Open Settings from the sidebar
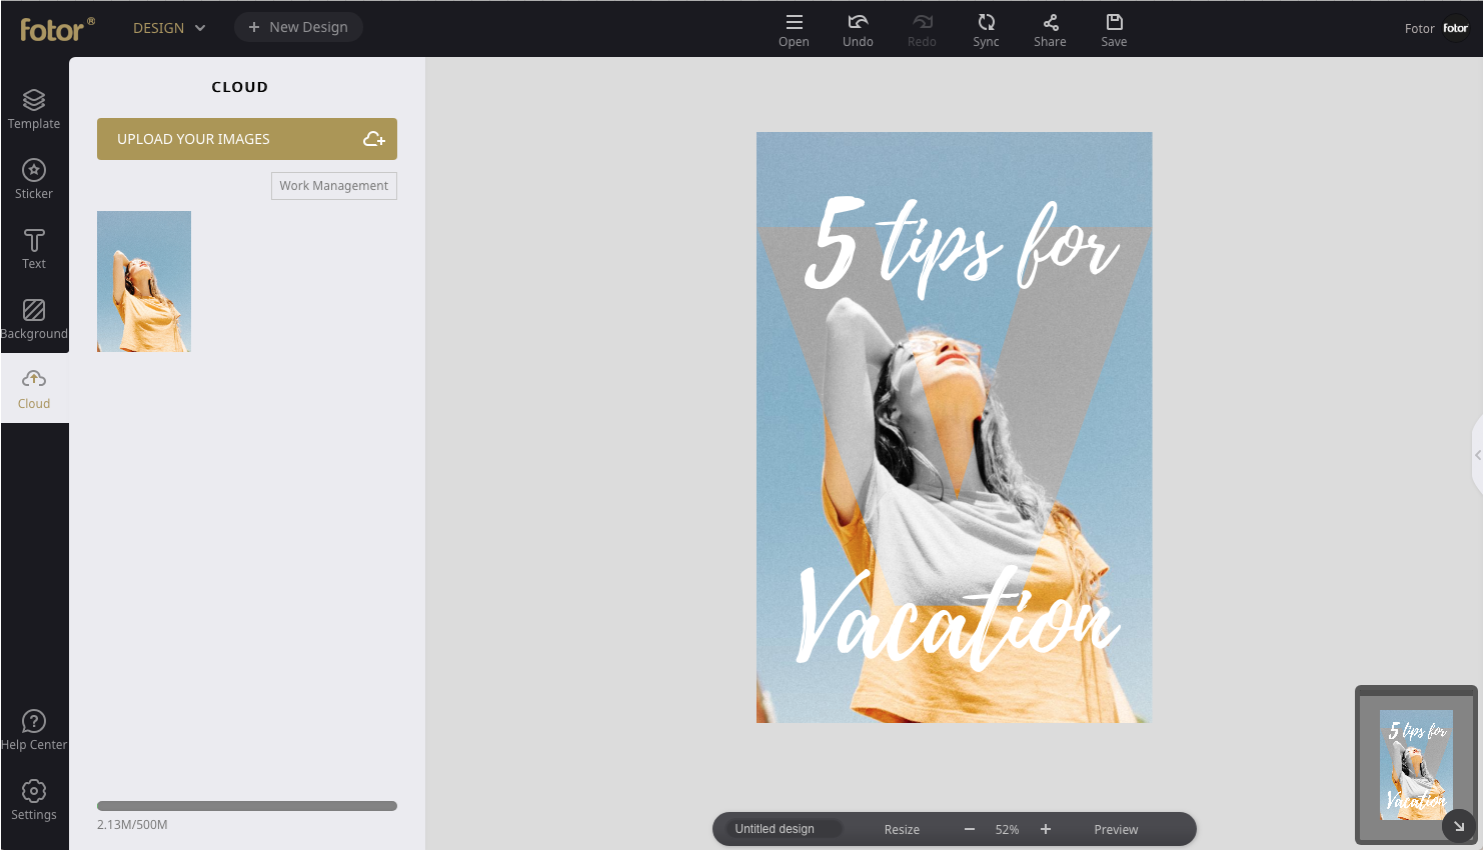The image size is (1483, 851). pyautogui.click(x=34, y=800)
